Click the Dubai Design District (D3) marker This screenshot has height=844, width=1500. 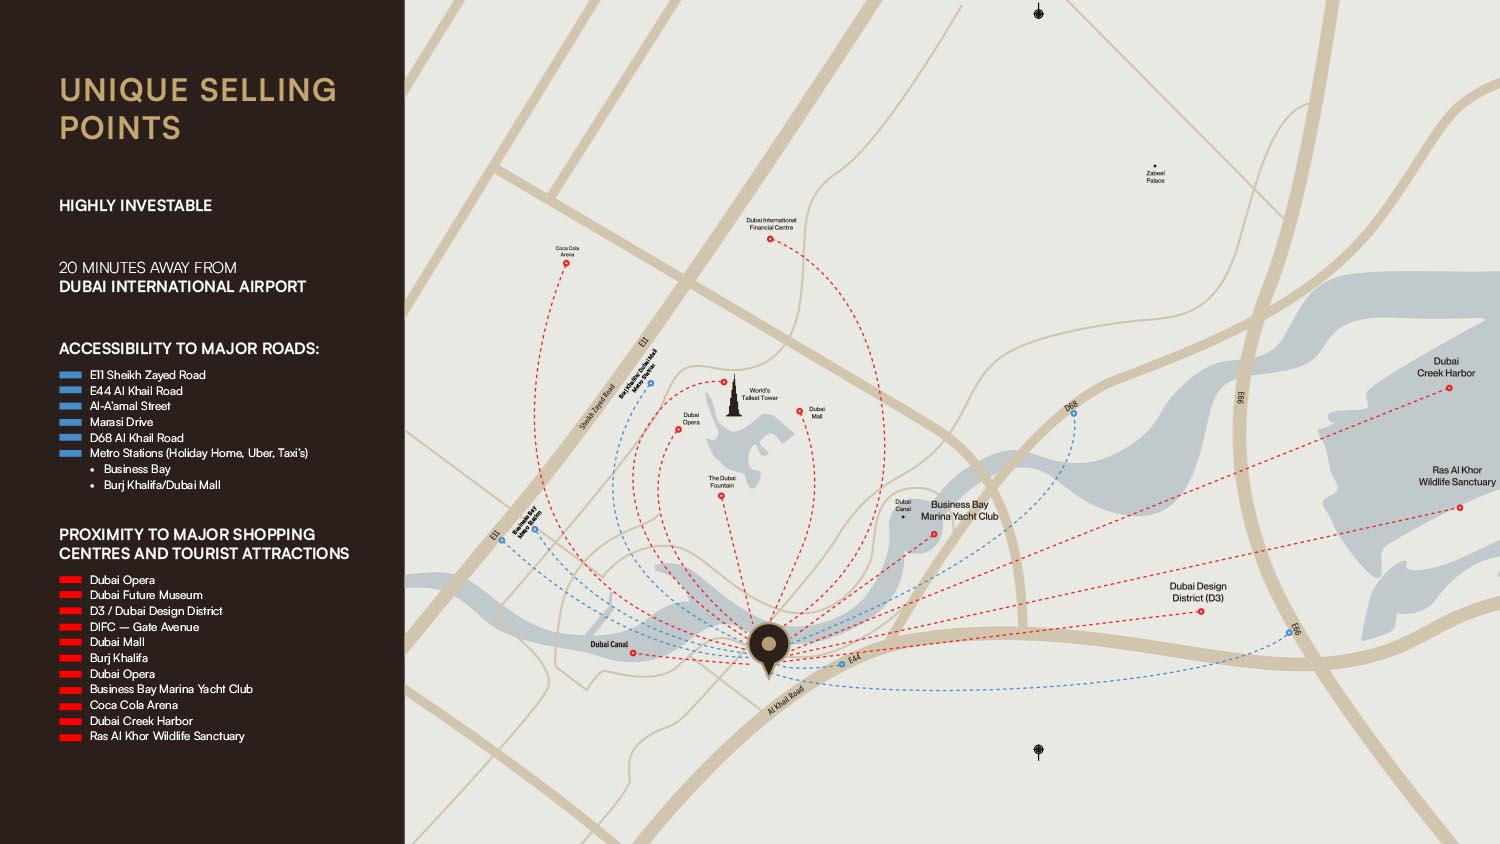(1201, 611)
